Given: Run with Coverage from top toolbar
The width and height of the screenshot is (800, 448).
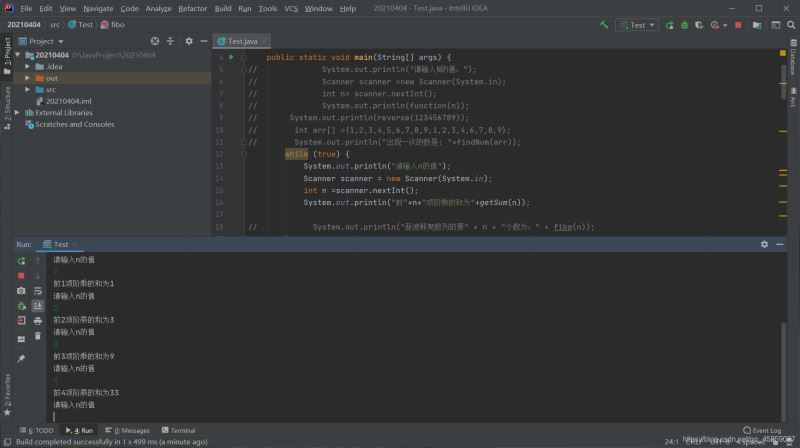Looking at the screenshot, I should (x=698, y=24).
